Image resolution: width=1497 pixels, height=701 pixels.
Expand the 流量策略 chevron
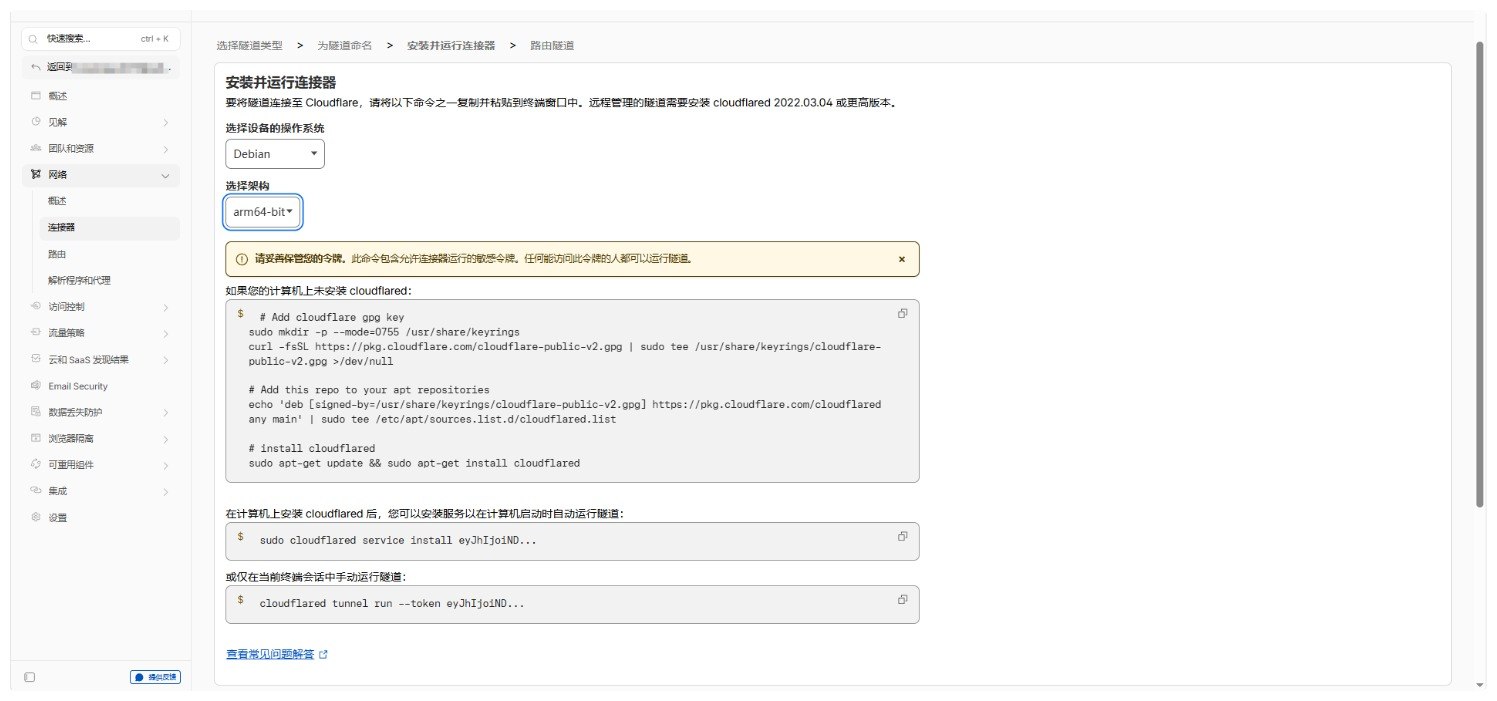click(165, 333)
